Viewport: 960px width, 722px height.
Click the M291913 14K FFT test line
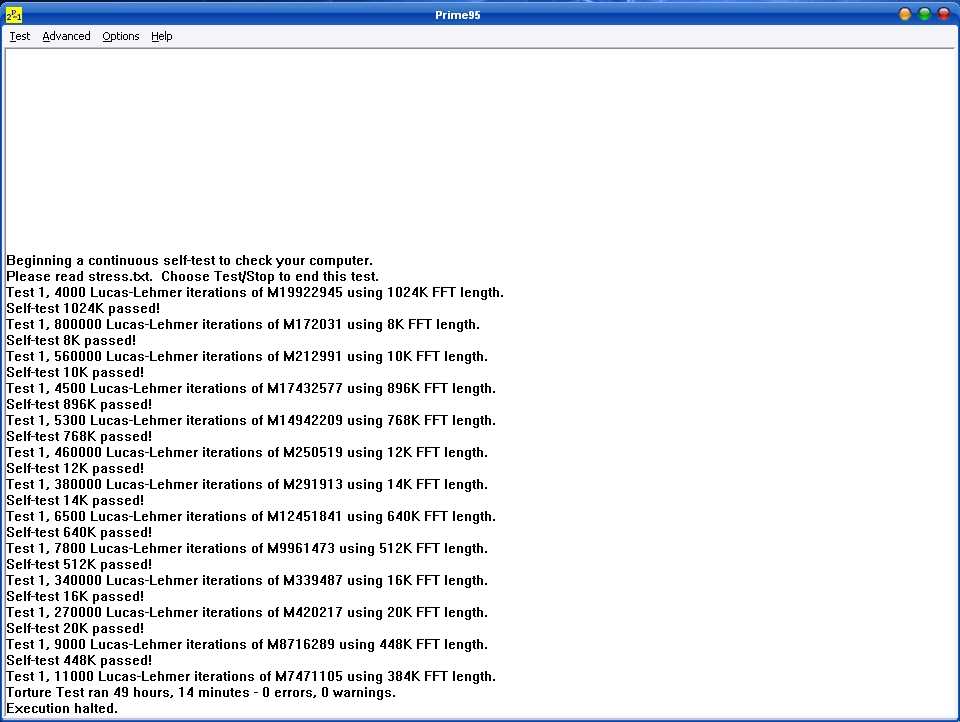[x=247, y=484]
